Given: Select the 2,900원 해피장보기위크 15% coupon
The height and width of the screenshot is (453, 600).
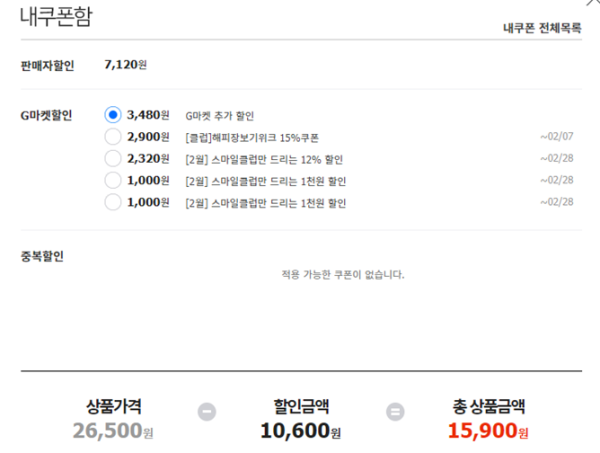Looking at the screenshot, I should click(113, 137).
